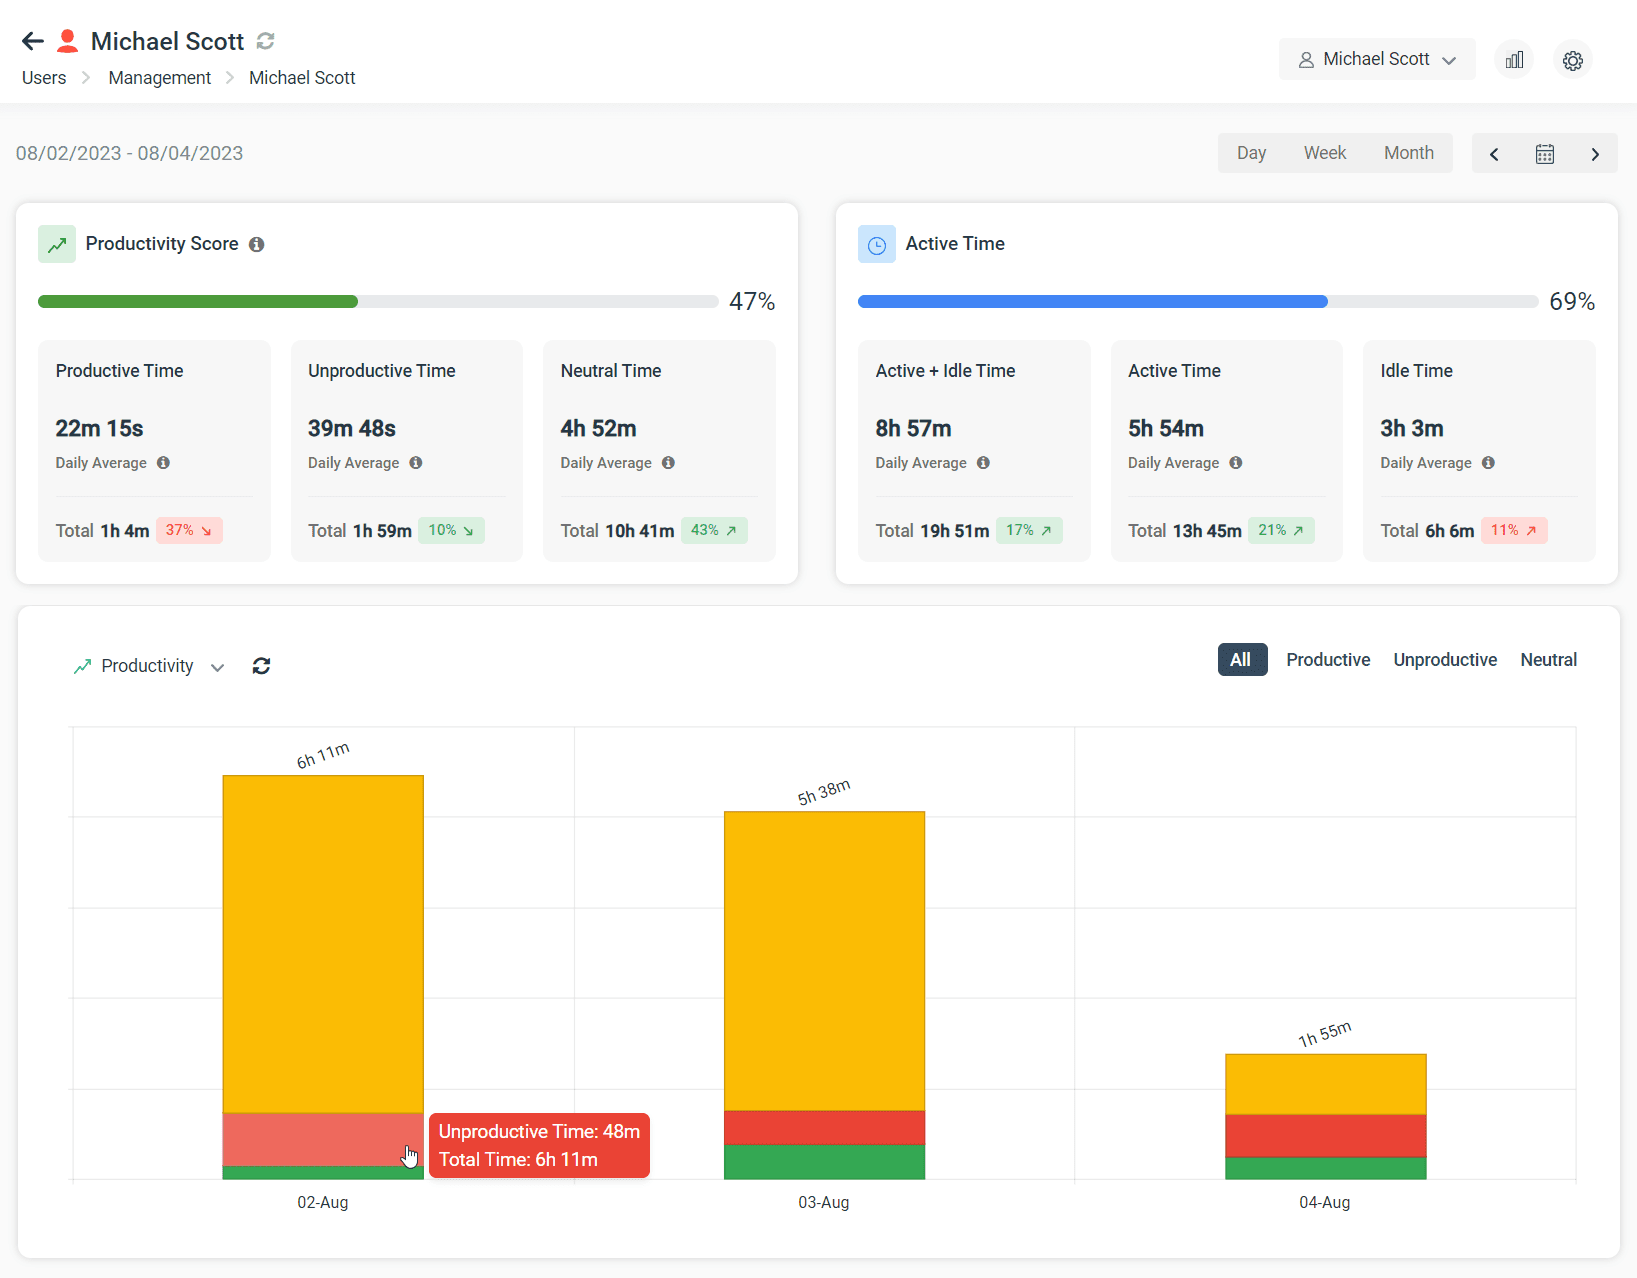Image resolution: width=1637 pixels, height=1278 pixels.
Task: Click the back arrow next to Michael Scott
Action: [32, 40]
